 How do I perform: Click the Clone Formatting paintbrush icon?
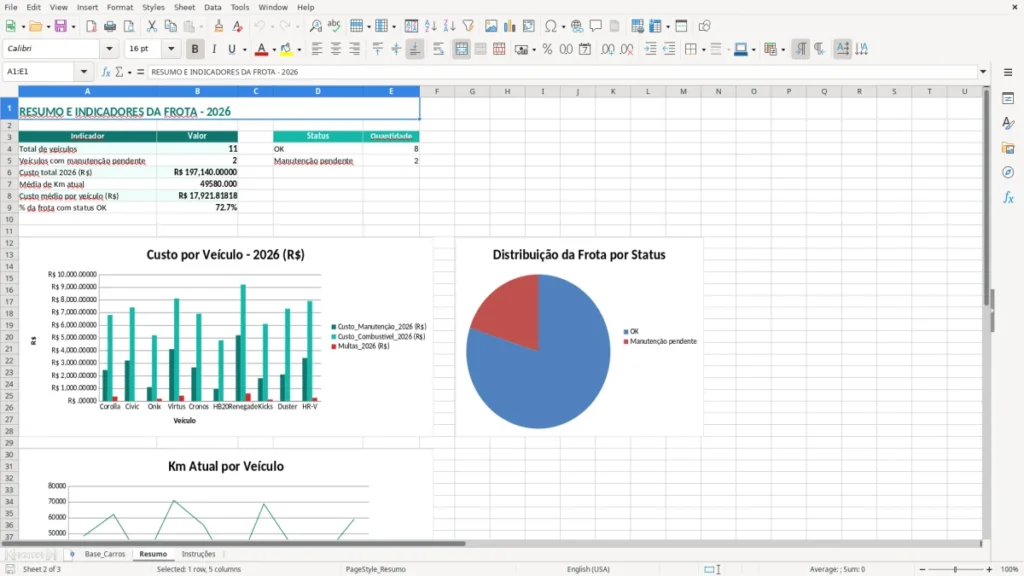(x=219, y=26)
